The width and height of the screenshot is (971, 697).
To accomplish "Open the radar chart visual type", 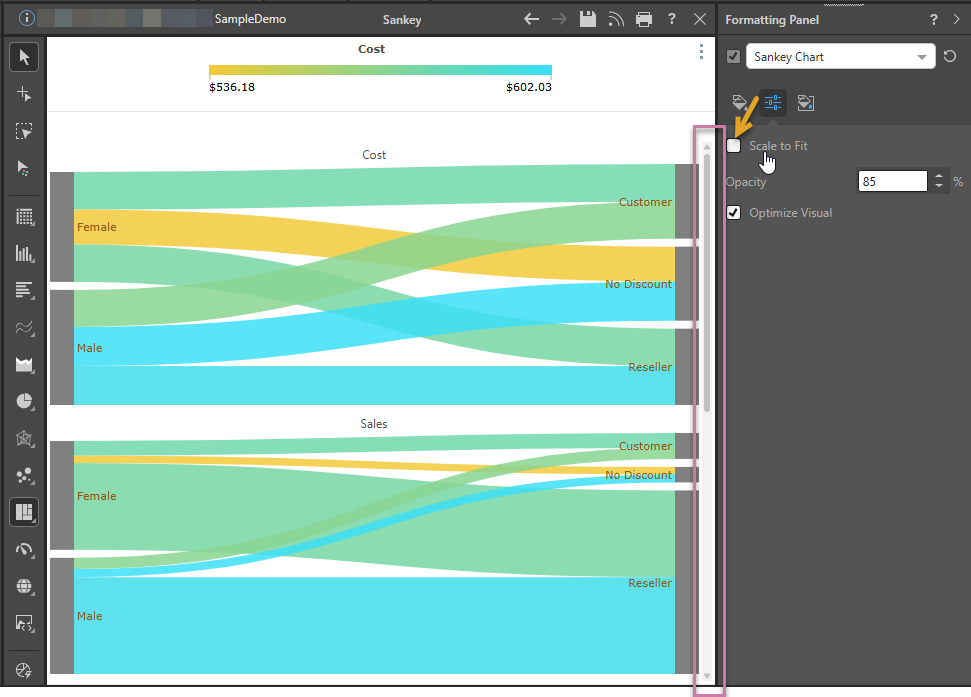I will pos(24,439).
